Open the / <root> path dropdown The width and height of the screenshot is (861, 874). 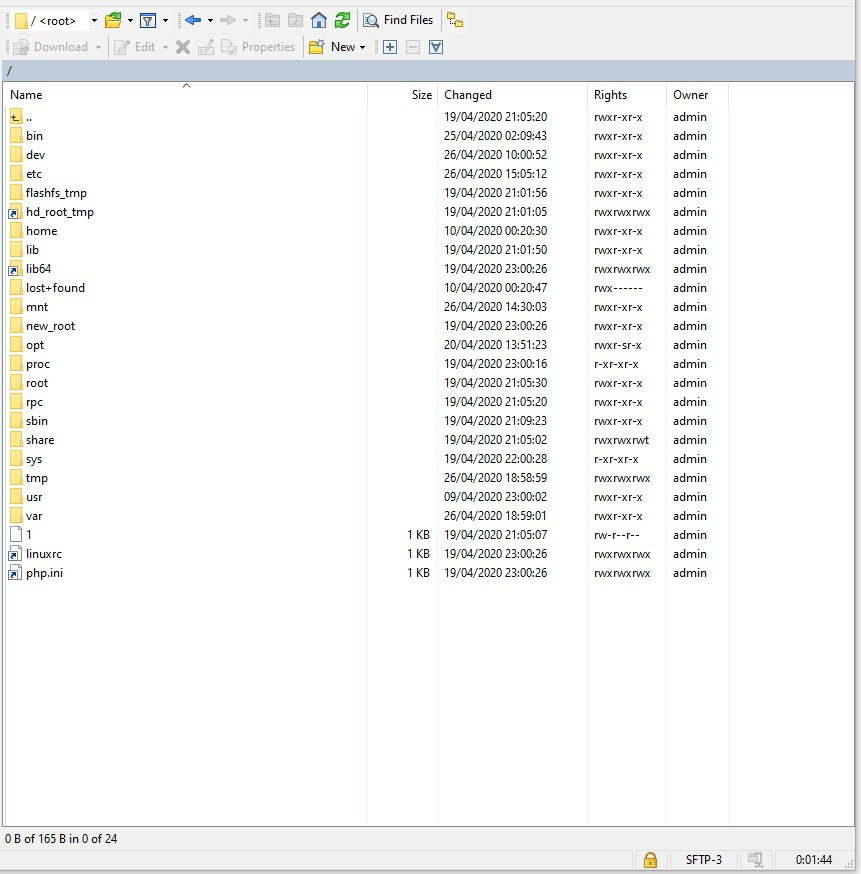point(94,21)
